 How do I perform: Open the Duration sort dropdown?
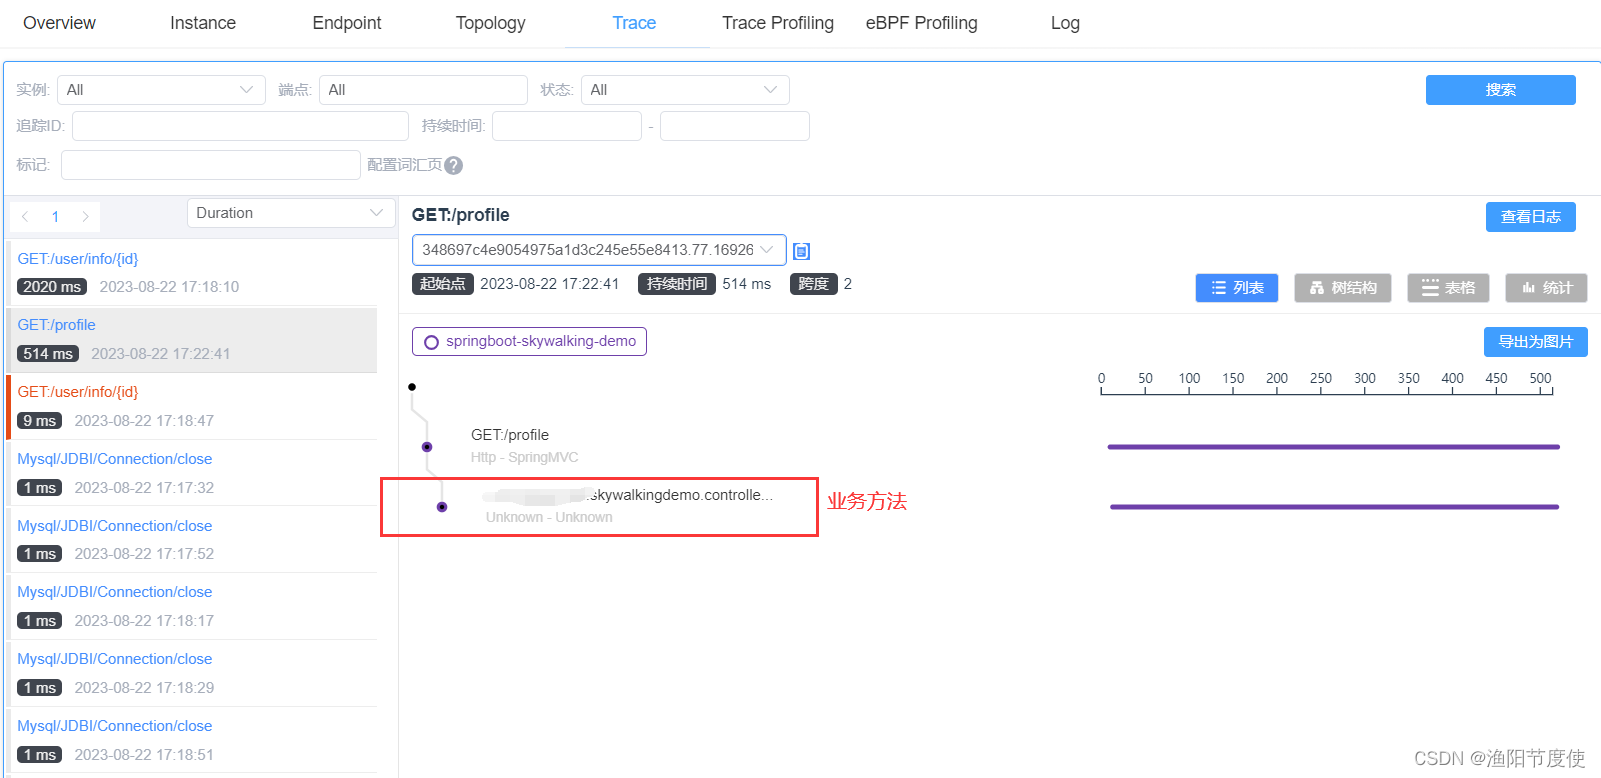coord(291,213)
